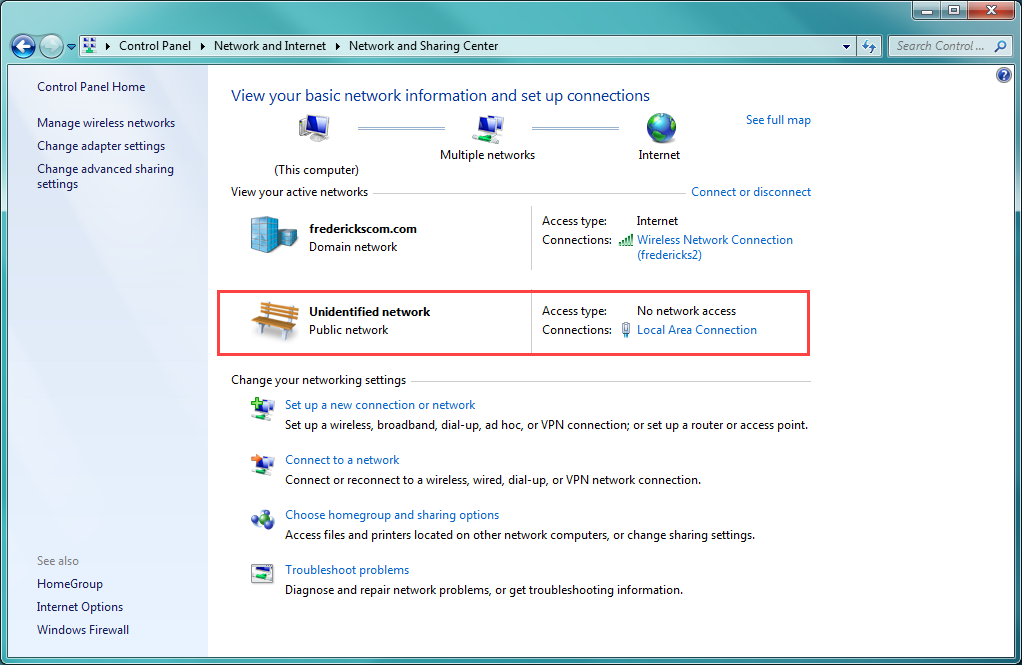The width and height of the screenshot is (1022, 665).
Task: Click the wireless signal strength bars icon
Action: coord(626,241)
